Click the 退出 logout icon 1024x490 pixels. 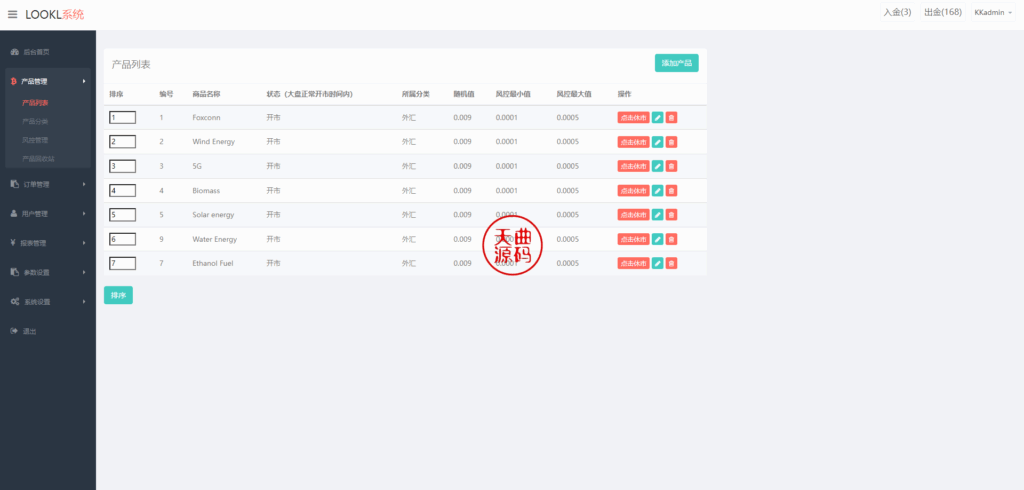pyautogui.click(x=14, y=331)
